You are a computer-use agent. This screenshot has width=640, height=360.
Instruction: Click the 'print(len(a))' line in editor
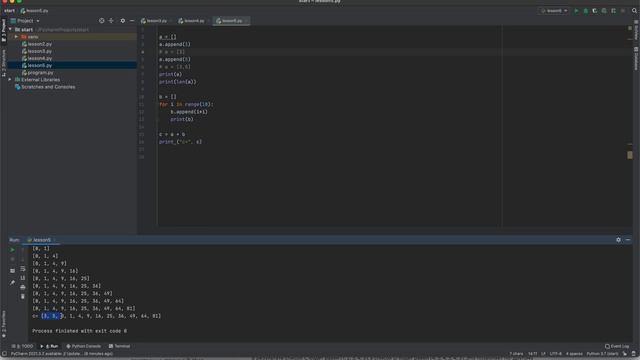pyautogui.click(x=178, y=82)
